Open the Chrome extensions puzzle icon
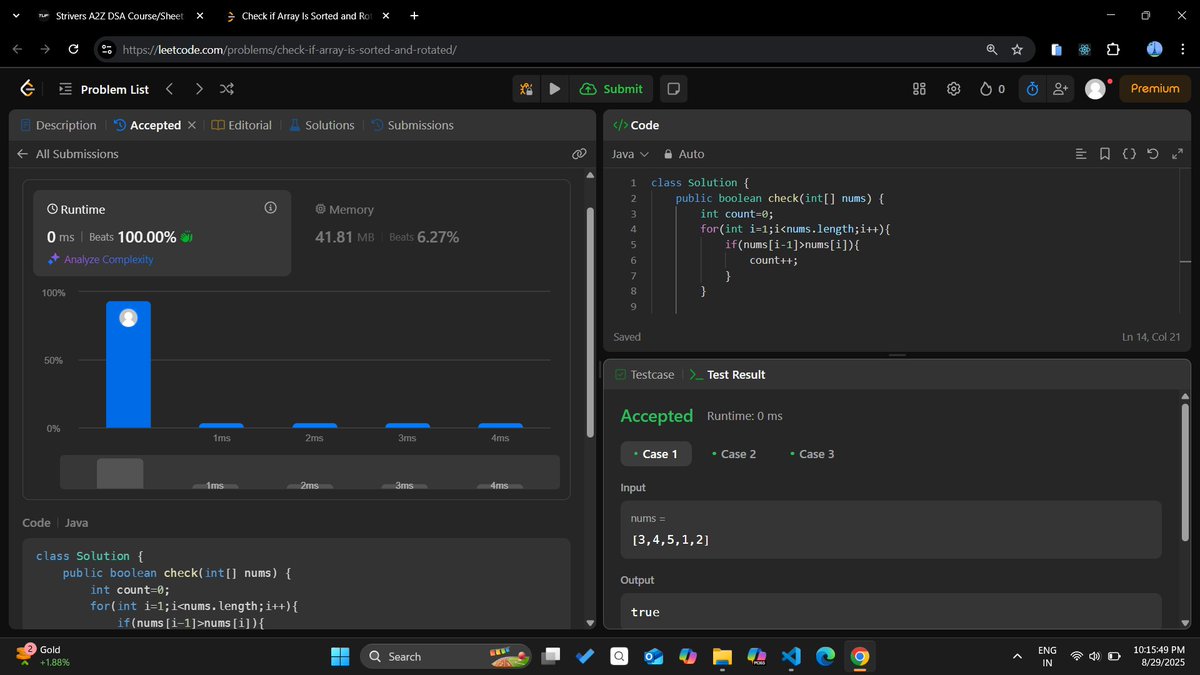Viewport: 1200px width, 675px height. (x=1113, y=49)
